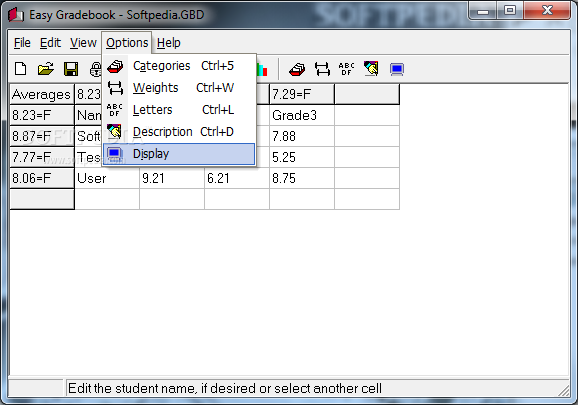Click the bar chart toolbar icon

262,69
